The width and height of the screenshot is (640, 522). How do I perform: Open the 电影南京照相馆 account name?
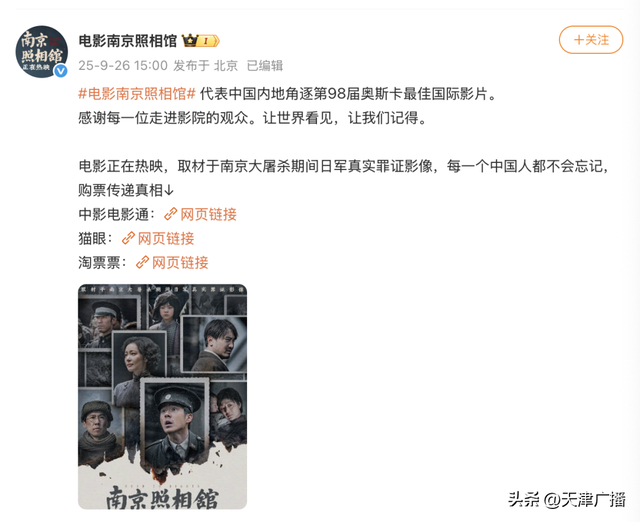[127, 41]
